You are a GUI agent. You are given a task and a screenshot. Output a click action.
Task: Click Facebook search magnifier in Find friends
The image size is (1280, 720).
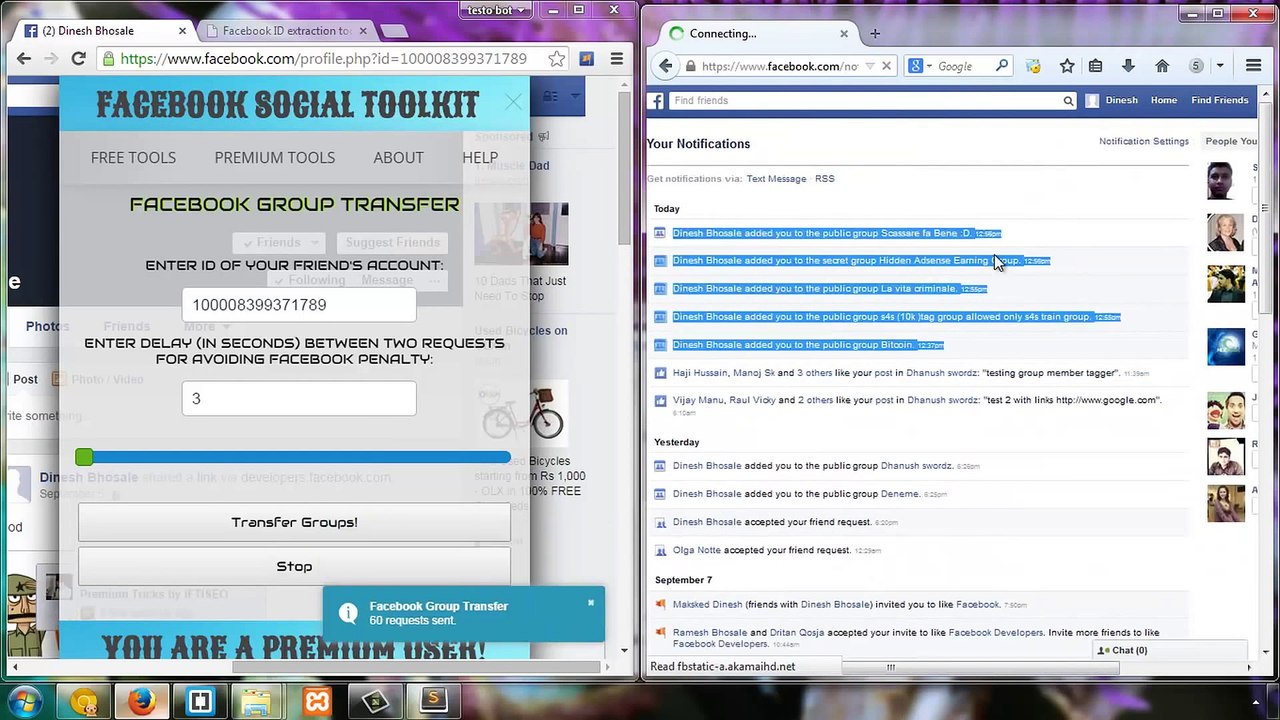(1068, 100)
